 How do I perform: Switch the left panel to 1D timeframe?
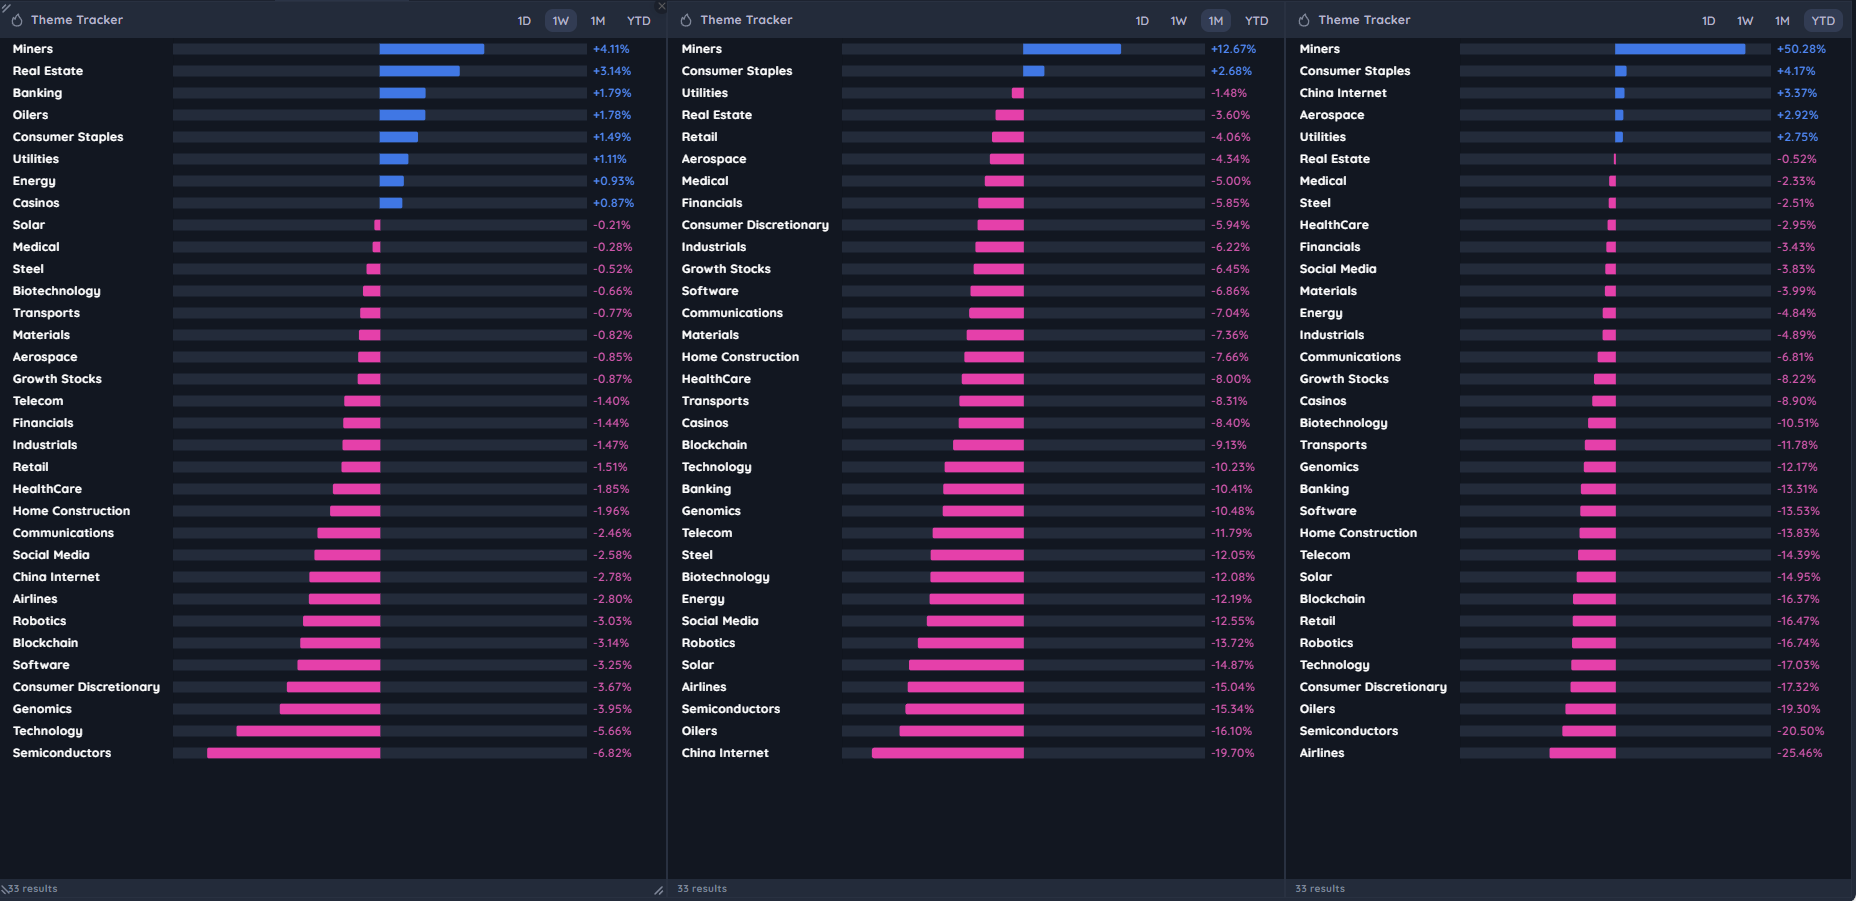[x=524, y=21]
